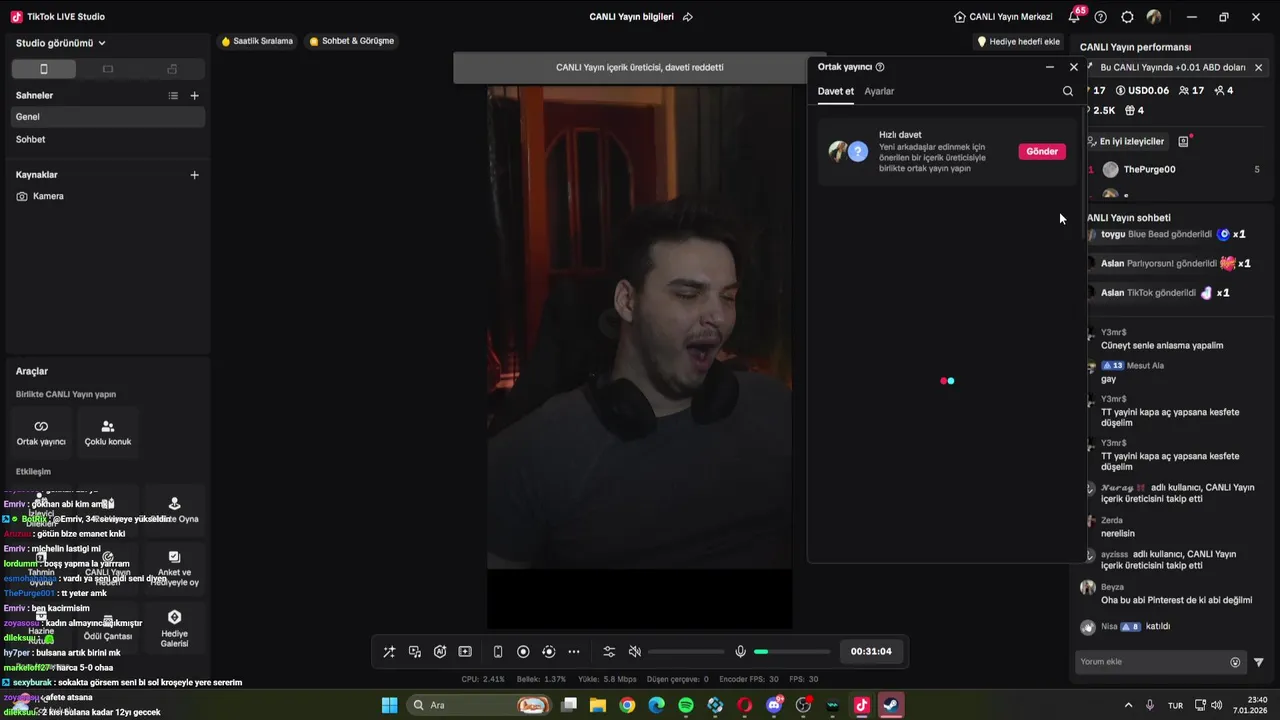Click Hediye hedefi ekle

tap(1018, 42)
